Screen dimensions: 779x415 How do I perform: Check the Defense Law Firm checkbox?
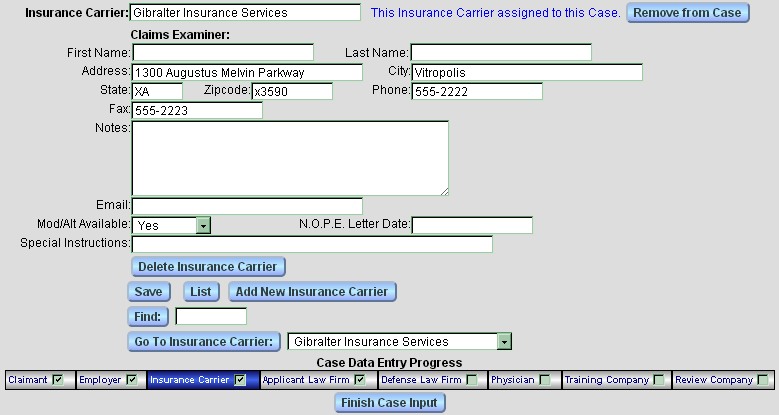471,380
